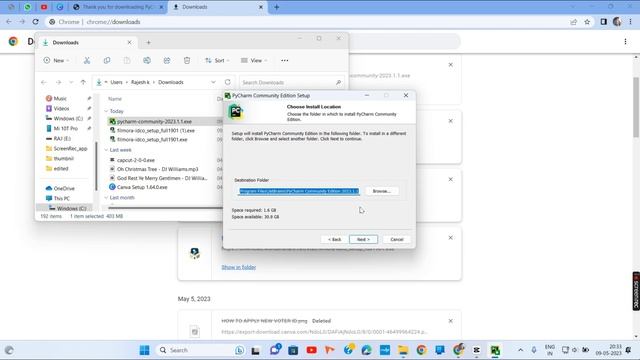The width and height of the screenshot is (640, 360).
Task: Select capcut-2-0-0.exe file
Action: [x=136, y=160]
